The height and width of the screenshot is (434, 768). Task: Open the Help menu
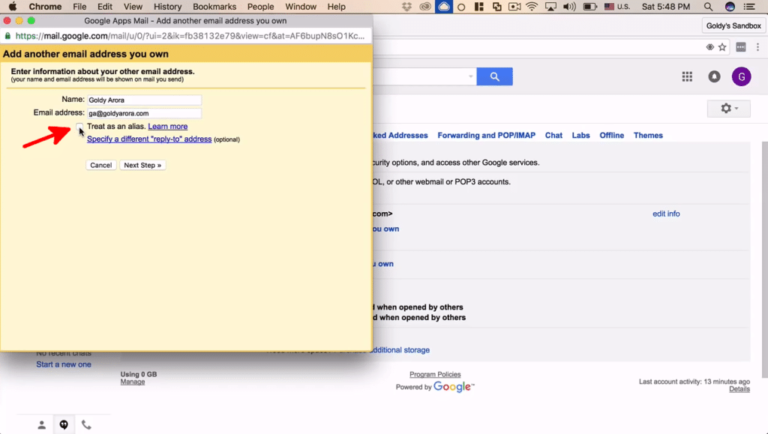pyautogui.click(x=336, y=7)
